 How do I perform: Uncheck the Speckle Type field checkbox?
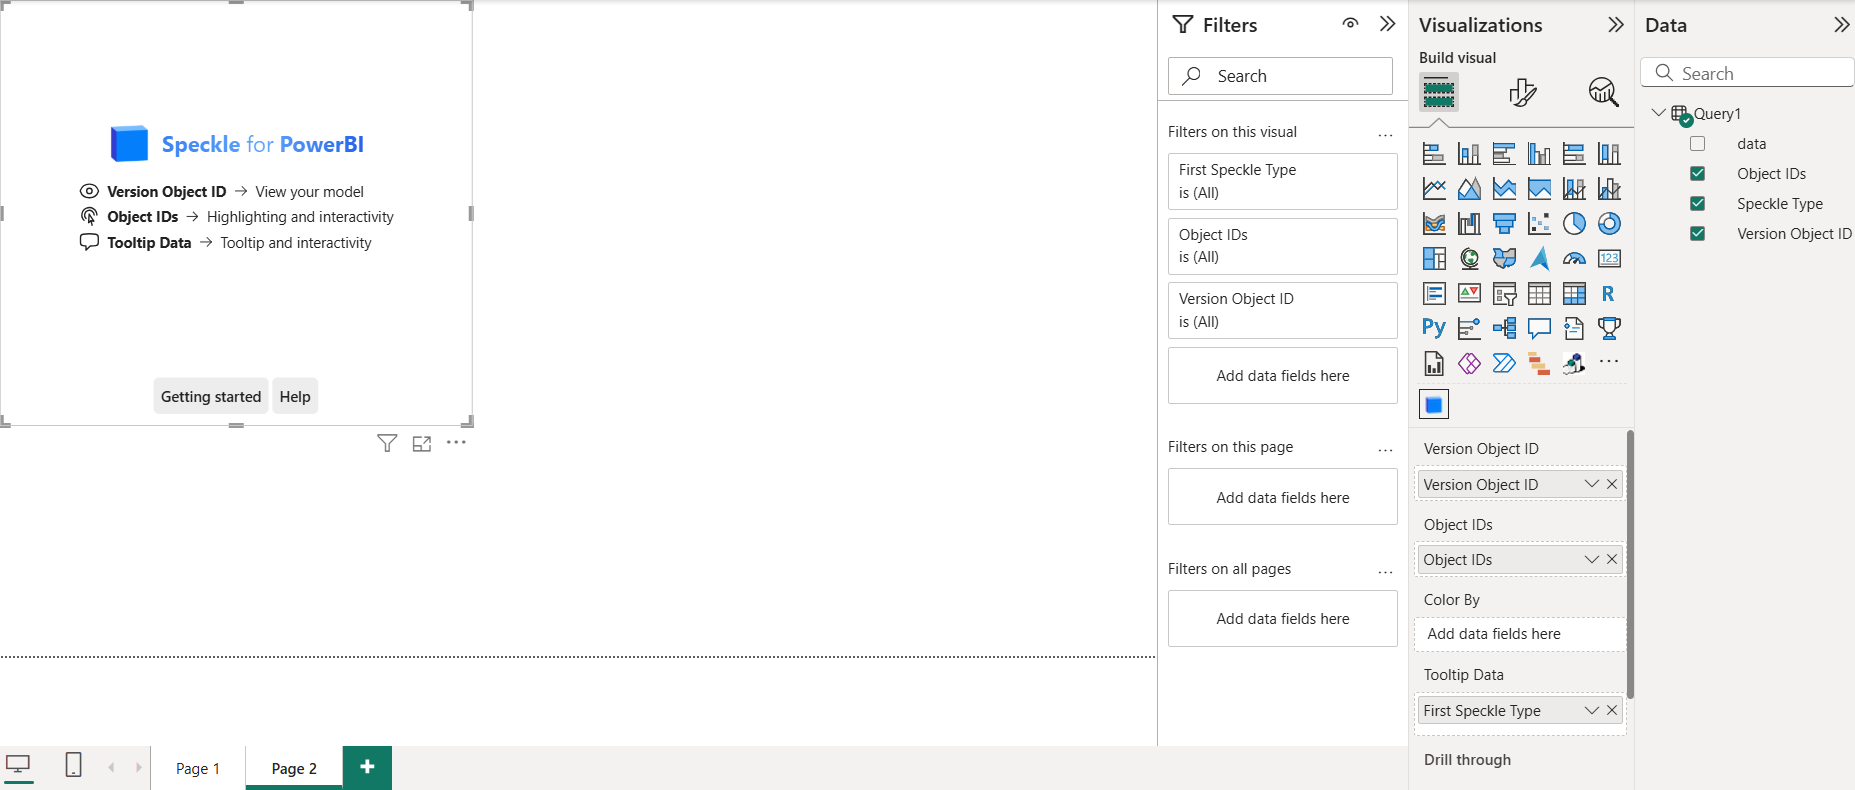coord(1697,204)
